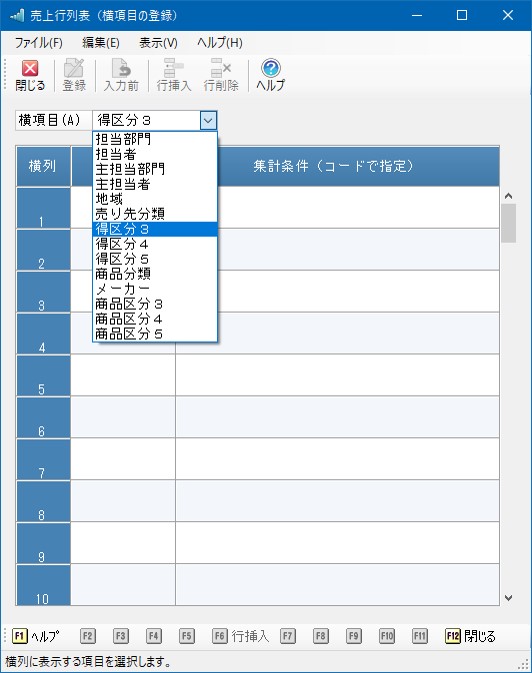Click the scrollbar down arrow
This screenshot has width=532, height=673.
tap(509, 598)
